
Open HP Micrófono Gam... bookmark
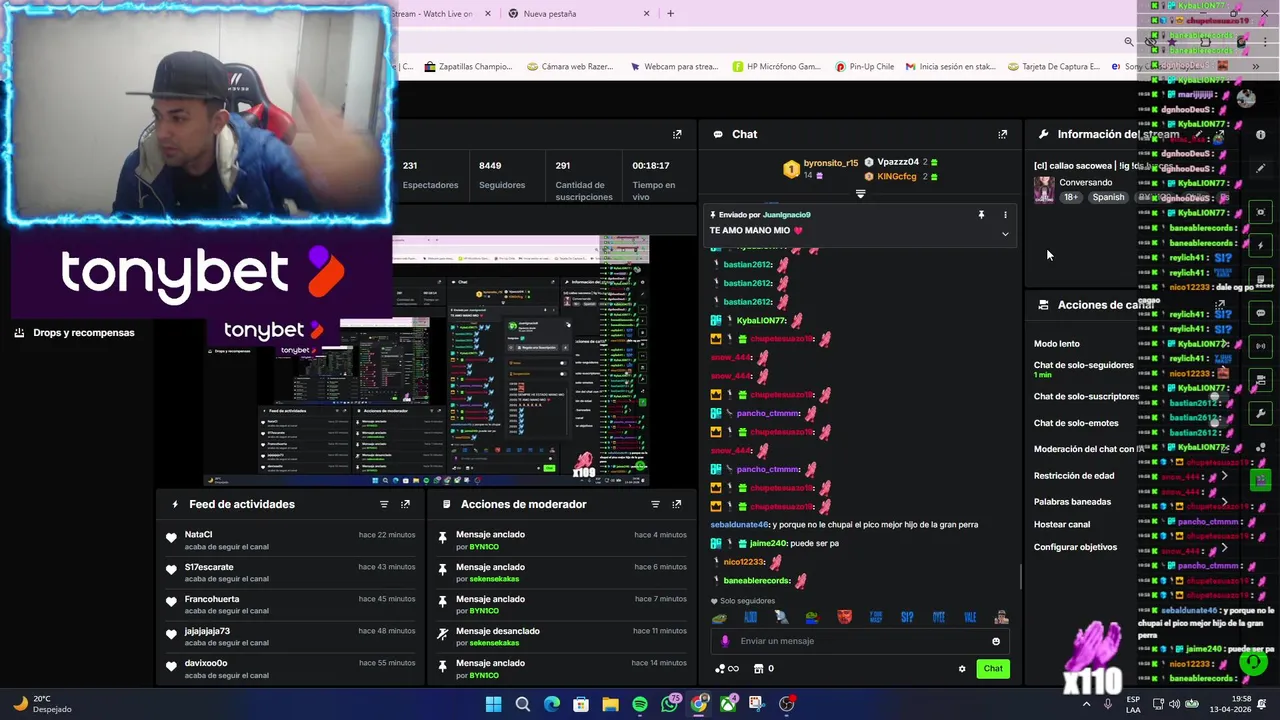point(776,67)
